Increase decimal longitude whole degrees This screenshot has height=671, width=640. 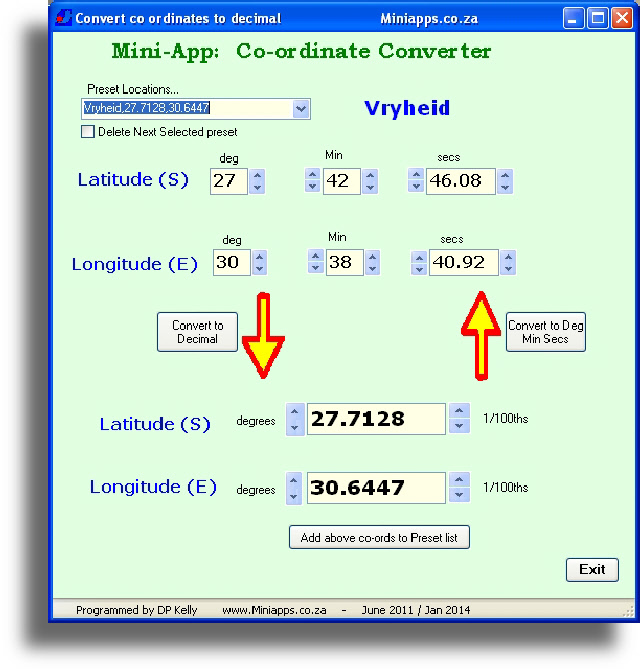tap(294, 480)
